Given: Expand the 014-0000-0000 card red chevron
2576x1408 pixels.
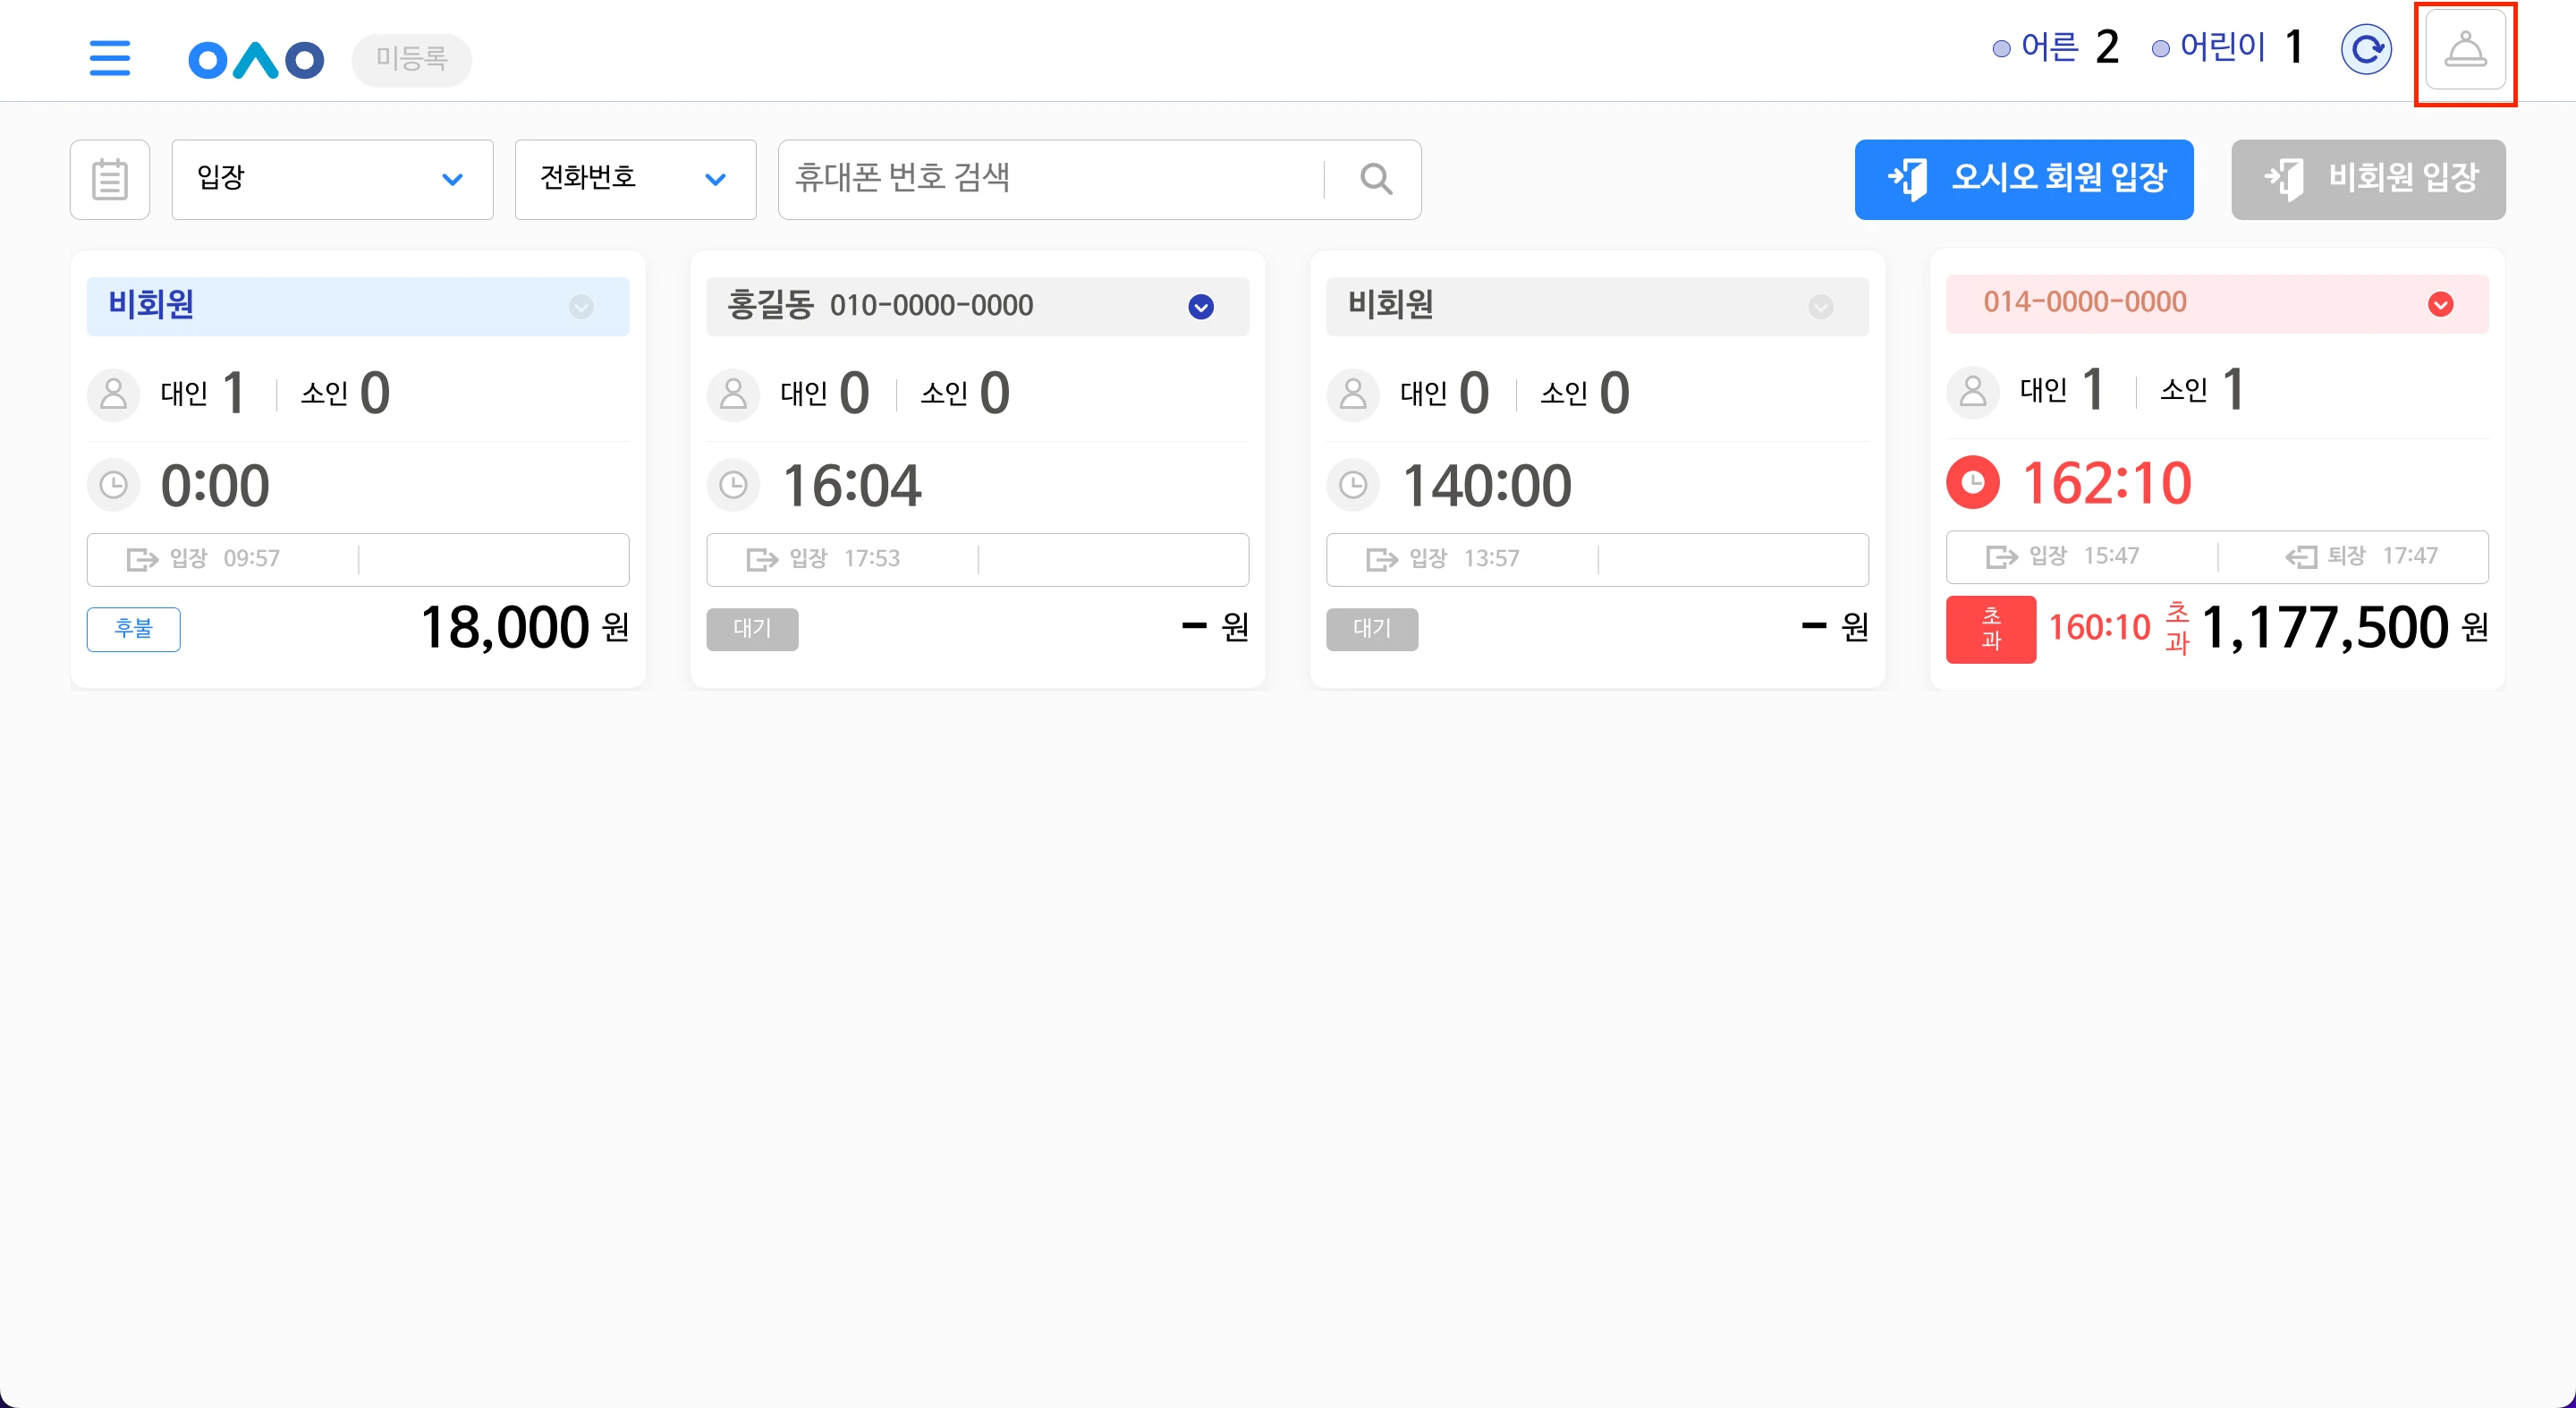Looking at the screenshot, I should [x=2440, y=304].
